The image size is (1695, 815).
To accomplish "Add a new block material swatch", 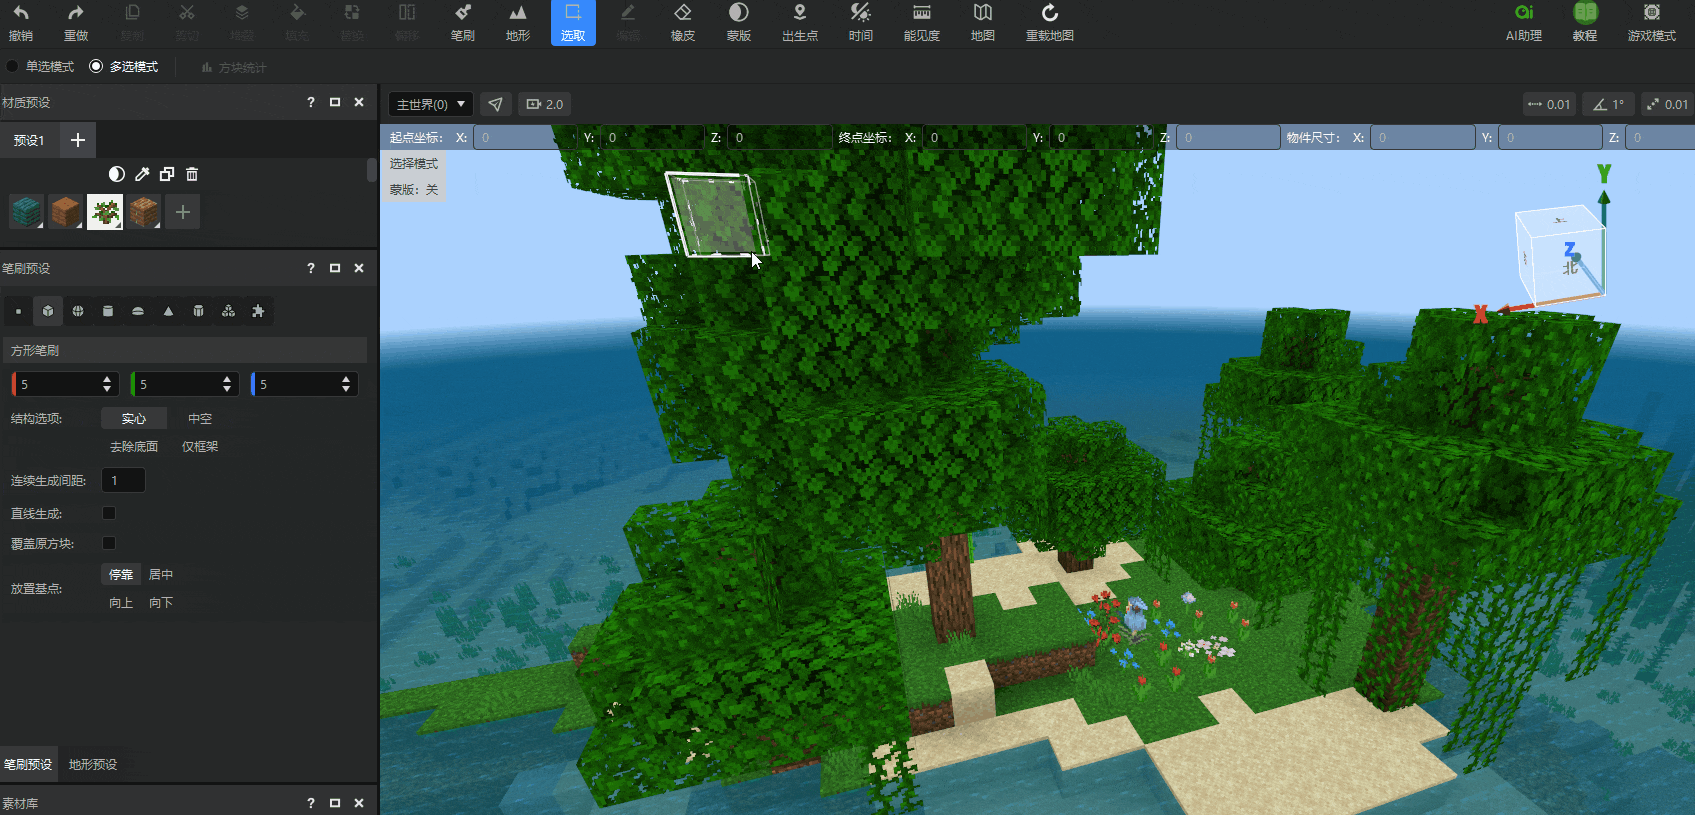I will 183,212.
